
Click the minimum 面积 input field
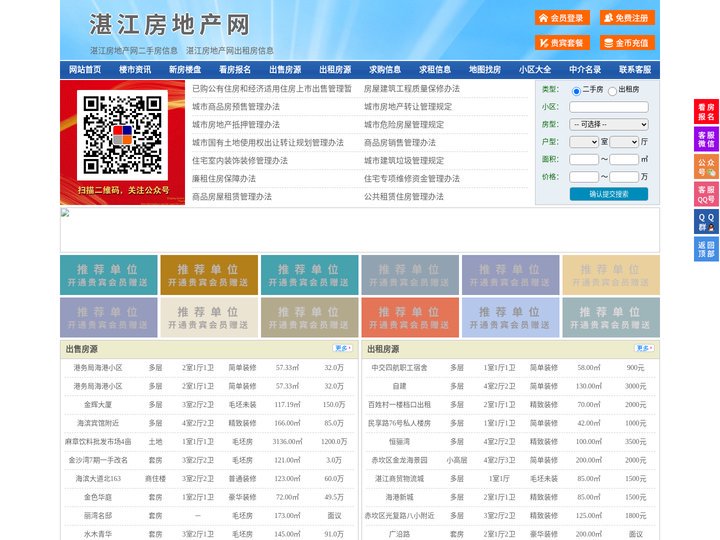tap(584, 159)
